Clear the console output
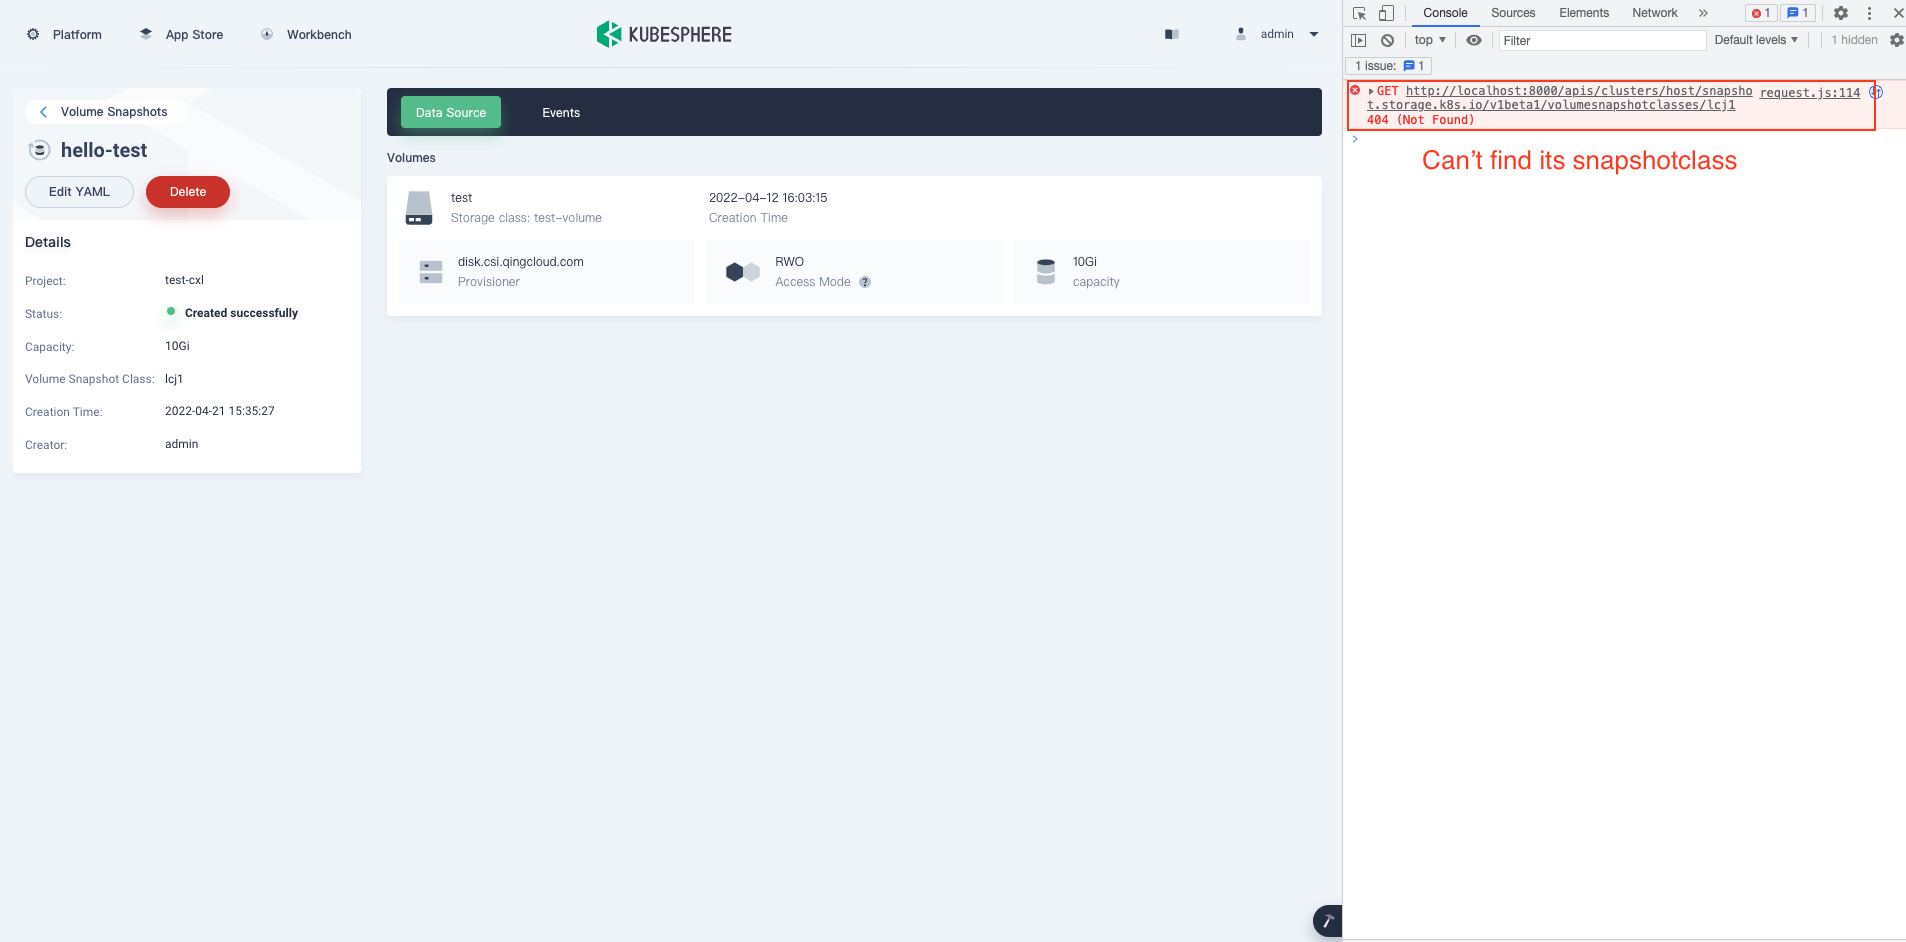The width and height of the screenshot is (1906, 942). click(x=1387, y=40)
